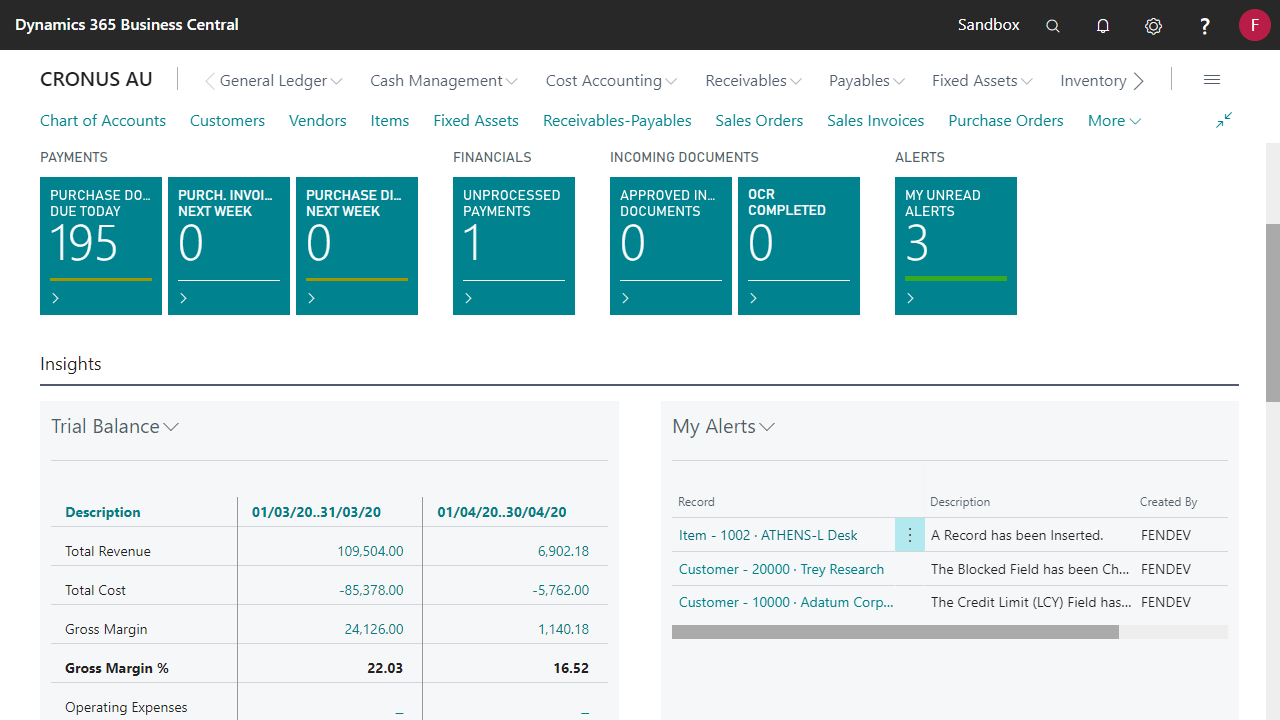Open alert record Customer 10000 Adatum Corp
Image resolution: width=1280 pixels, height=720 pixels.
786,602
